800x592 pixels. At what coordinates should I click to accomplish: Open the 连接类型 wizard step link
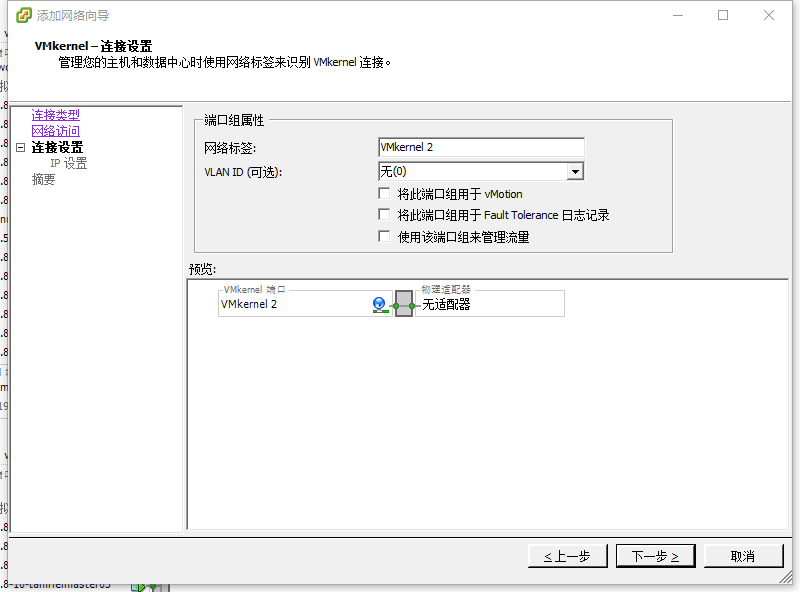[x=56, y=115]
